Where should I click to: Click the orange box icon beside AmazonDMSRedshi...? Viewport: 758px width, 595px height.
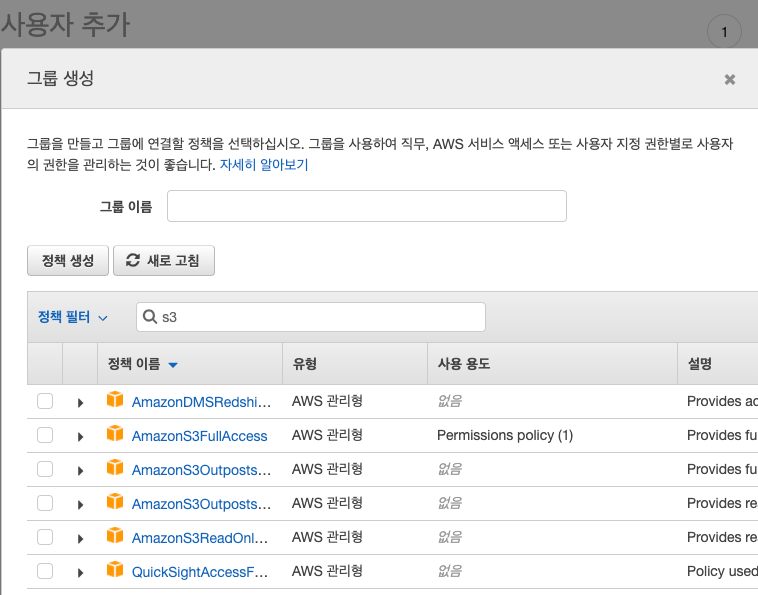[115, 399]
